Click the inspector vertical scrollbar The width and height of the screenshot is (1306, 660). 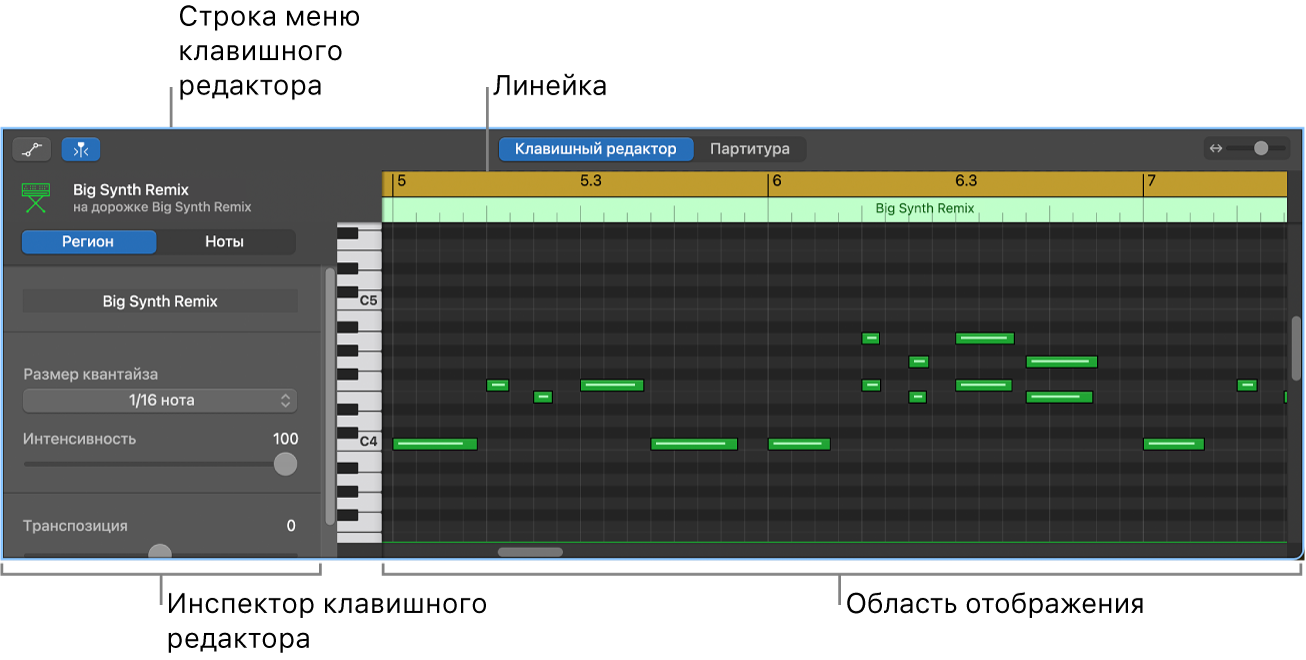click(x=330, y=396)
